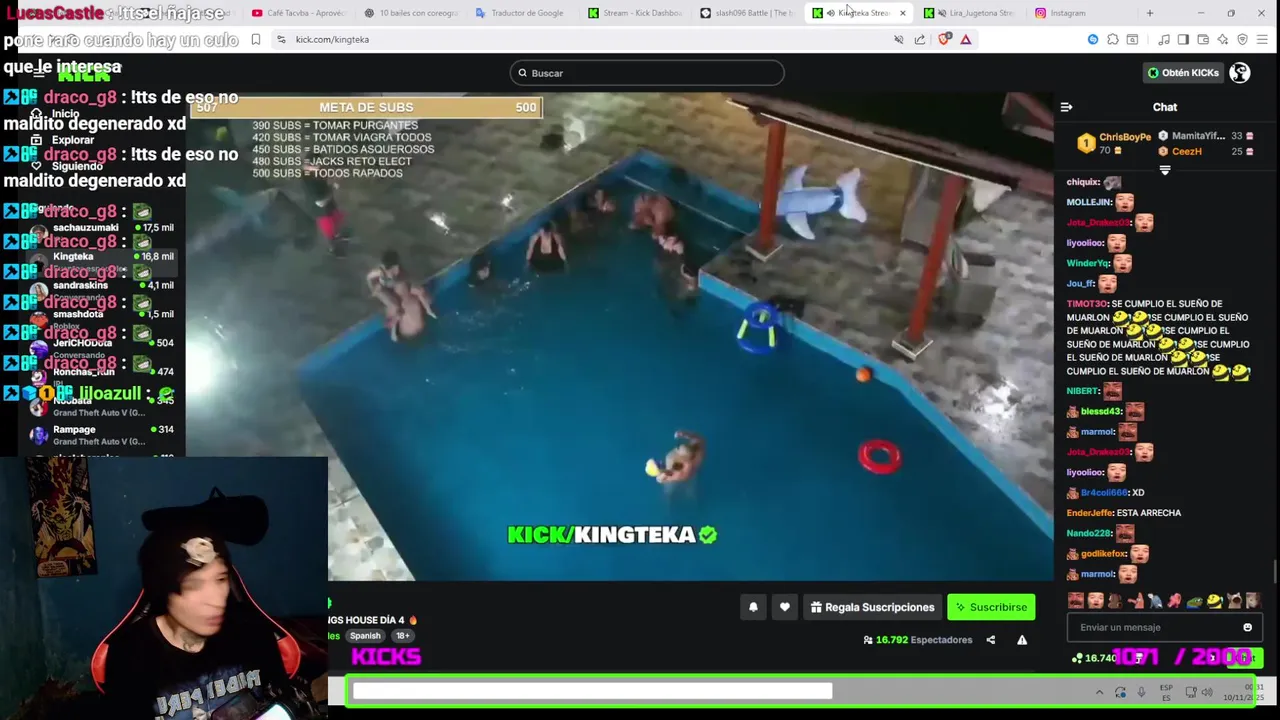1280x720 pixels.
Task: Open the Brave VPN shield icon
Action: pyautogui.click(x=1243, y=39)
